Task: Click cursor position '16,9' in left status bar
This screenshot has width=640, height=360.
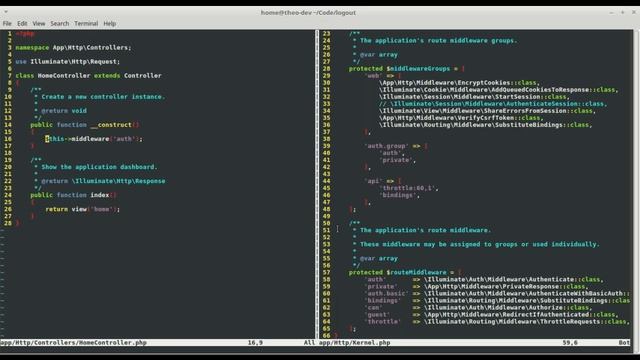Action: [x=255, y=343]
